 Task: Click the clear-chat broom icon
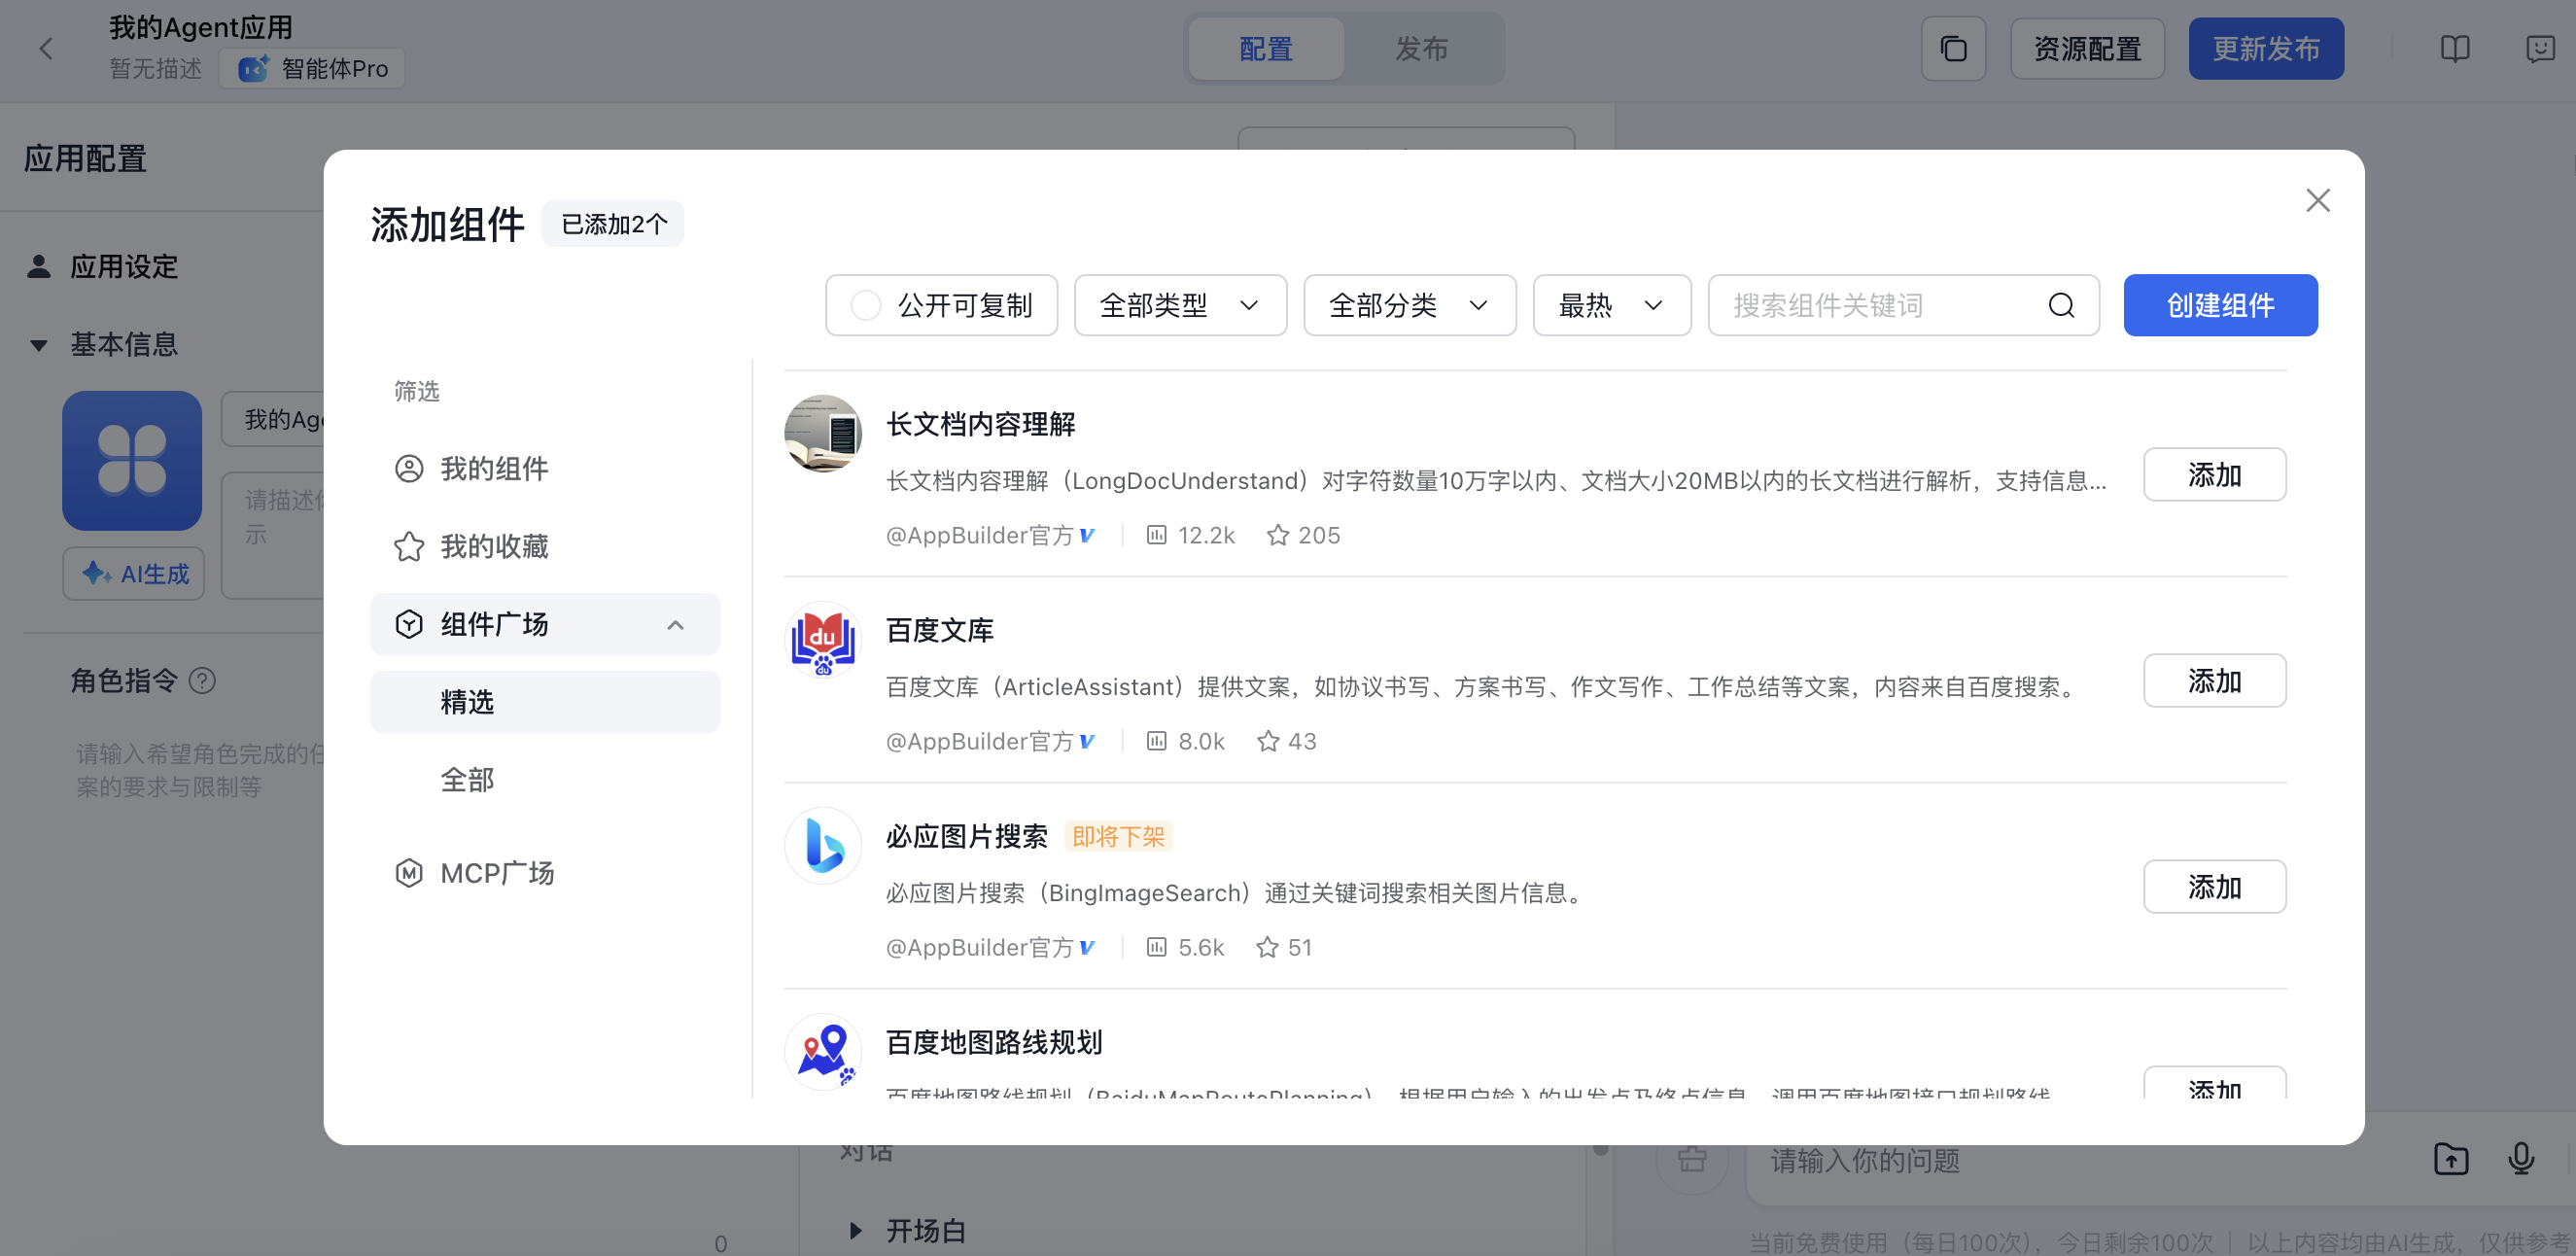[1692, 1159]
